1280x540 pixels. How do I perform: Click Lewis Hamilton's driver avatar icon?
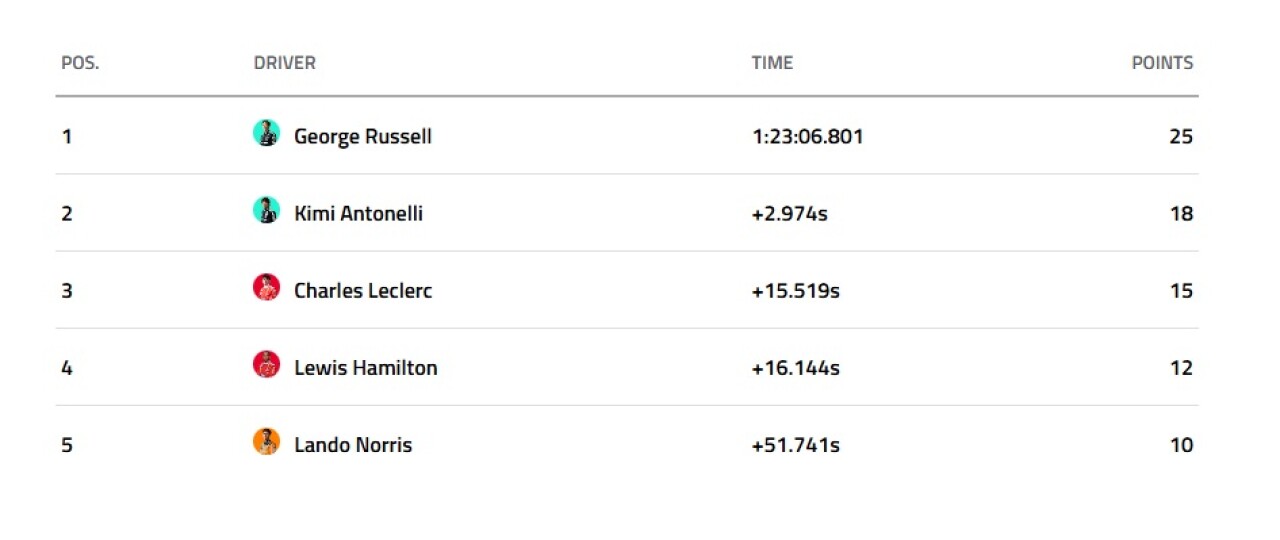pyautogui.click(x=266, y=365)
